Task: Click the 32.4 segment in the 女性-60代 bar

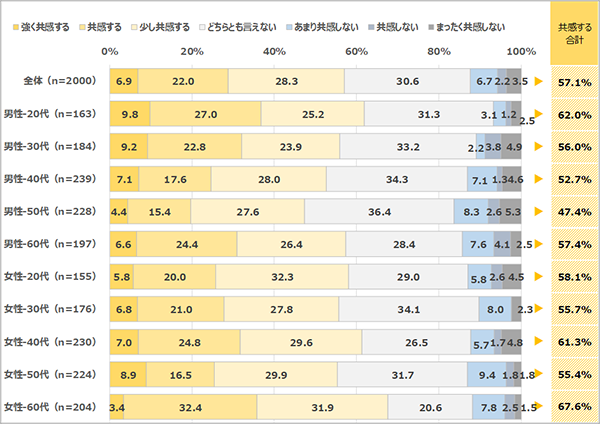Action: (190, 407)
